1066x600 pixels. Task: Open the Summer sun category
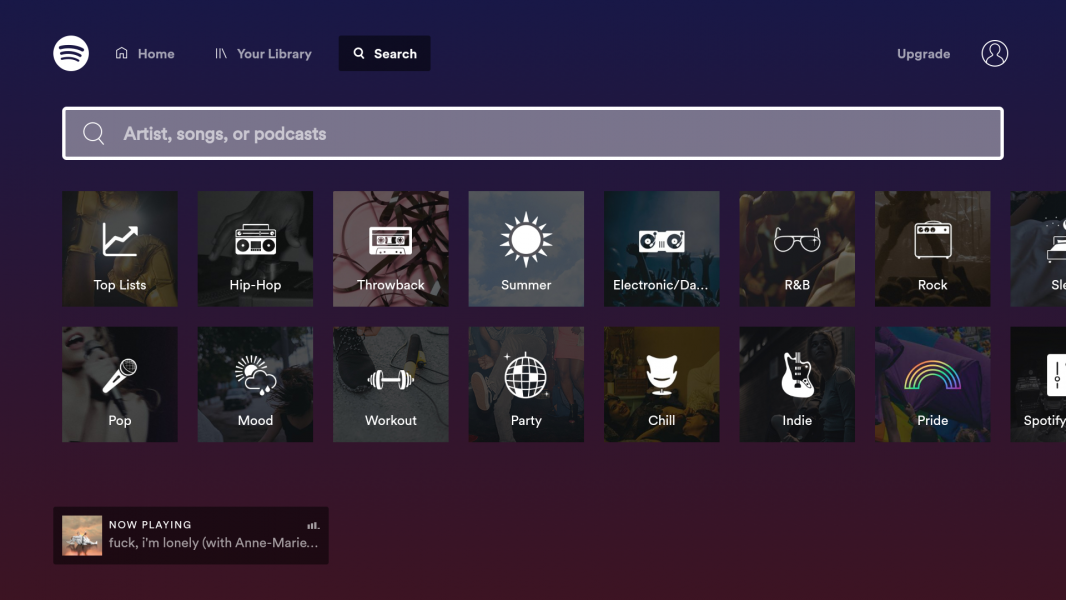526,249
